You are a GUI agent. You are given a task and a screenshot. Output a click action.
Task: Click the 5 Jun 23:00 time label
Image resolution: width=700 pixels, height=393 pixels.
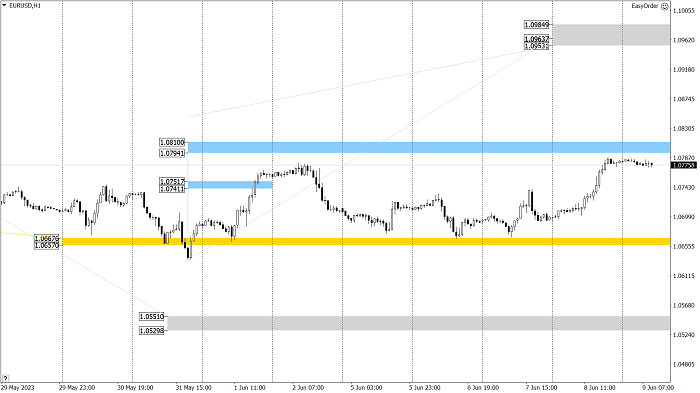pos(425,388)
